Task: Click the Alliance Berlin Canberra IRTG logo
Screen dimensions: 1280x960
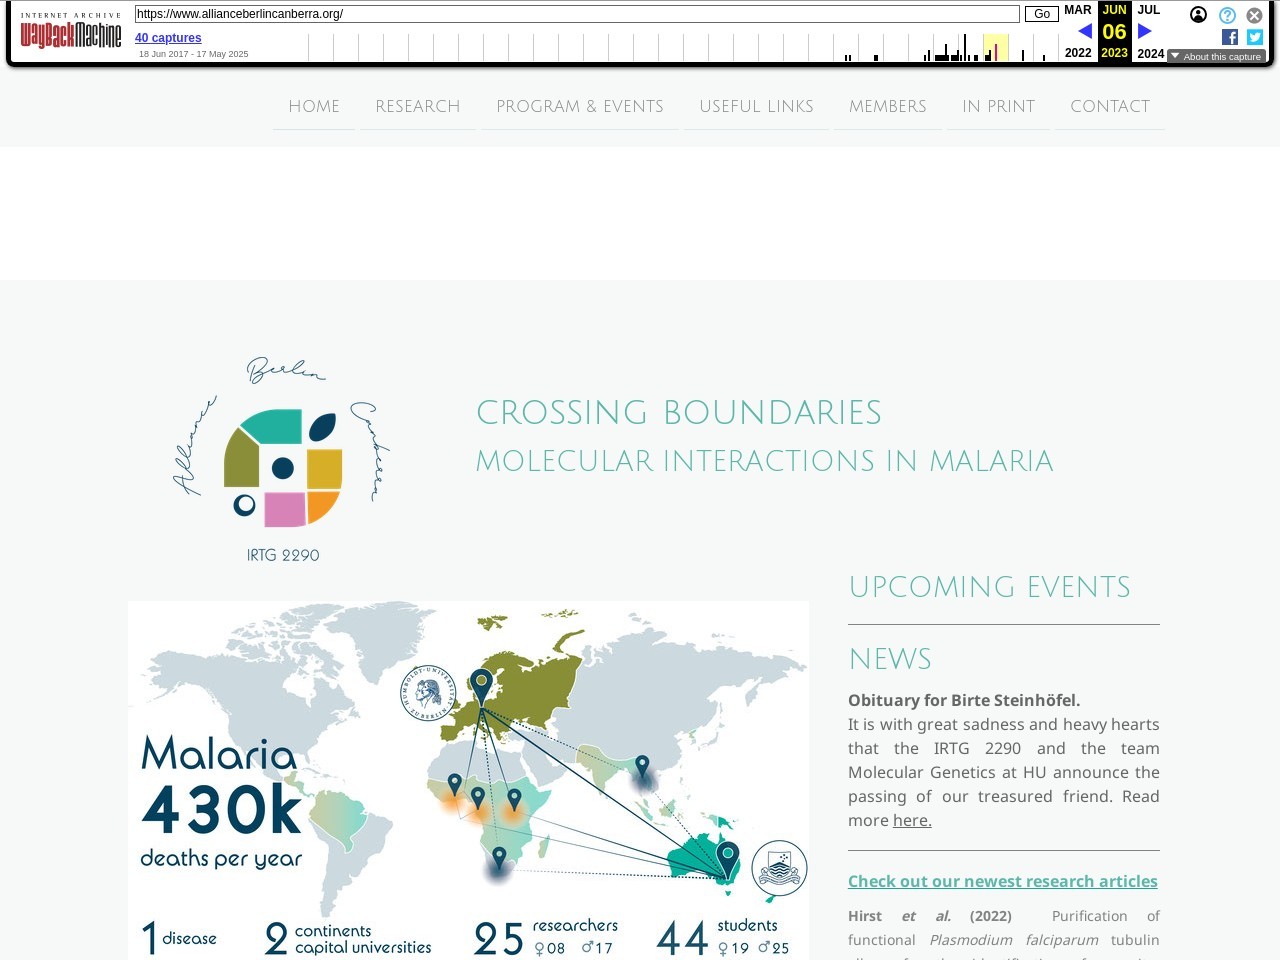Action: (282, 460)
